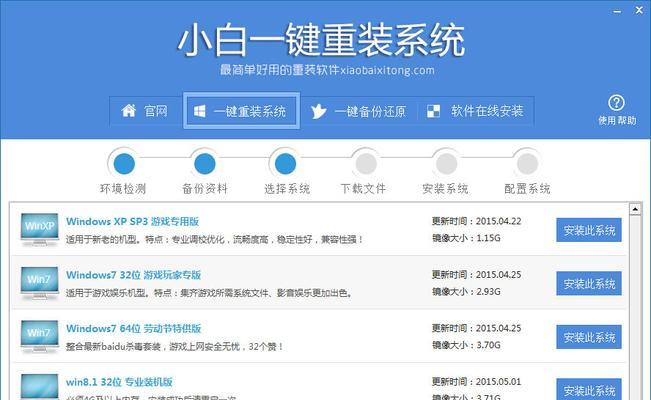Screen dimensions: 651x400
Task: Open 使用帮助 question mark help icon
Action: pyautogui.click(x=616, y=103)
